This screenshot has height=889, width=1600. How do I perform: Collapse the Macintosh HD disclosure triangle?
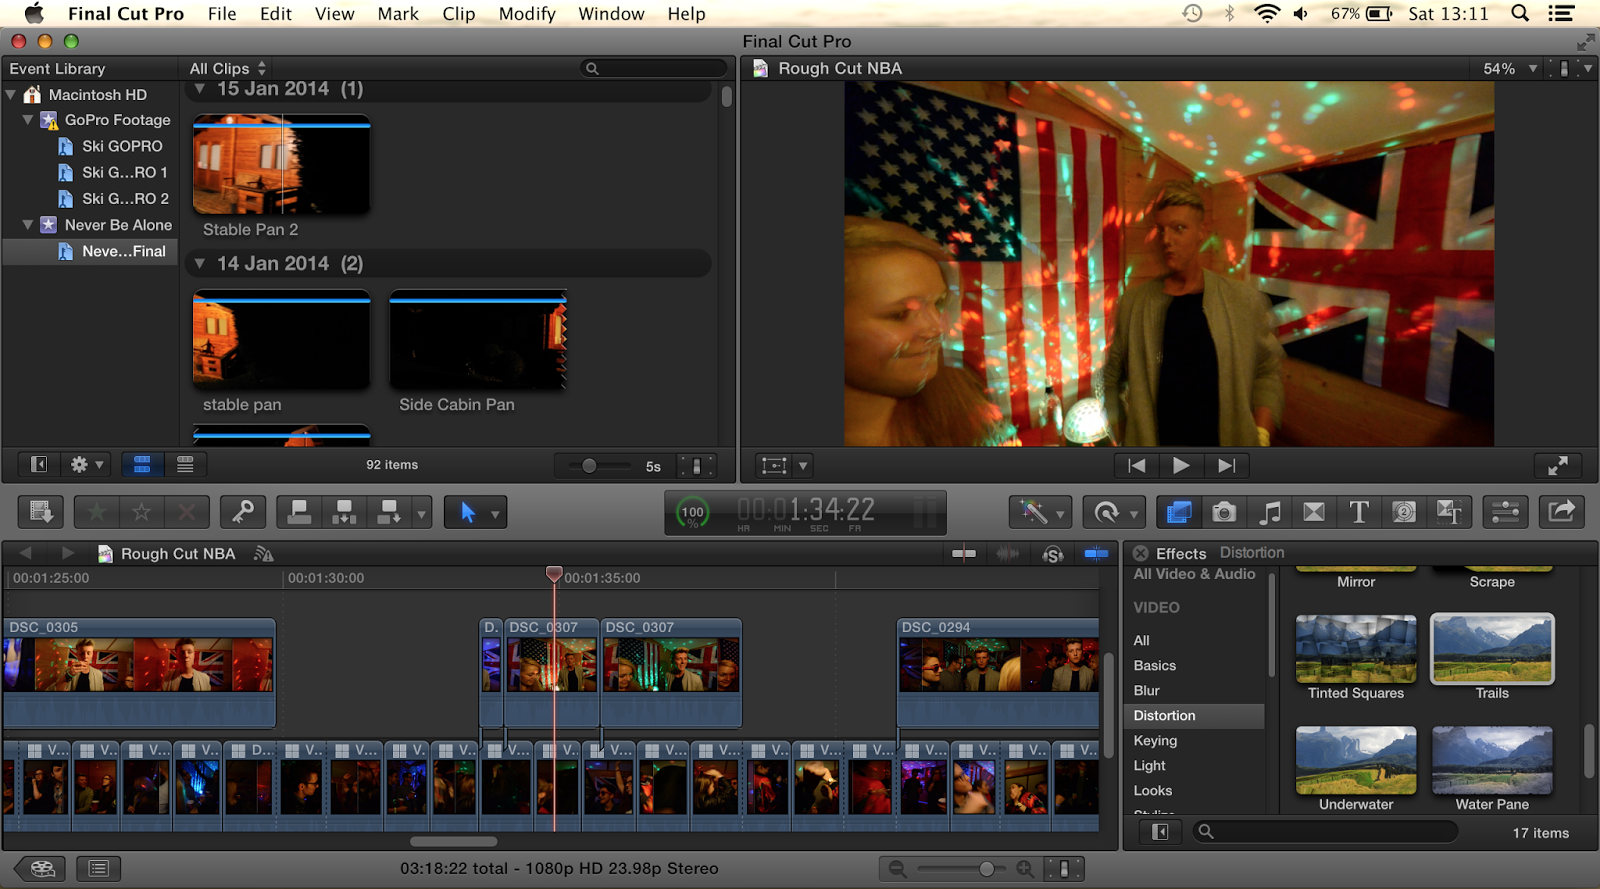click(11, 94)
